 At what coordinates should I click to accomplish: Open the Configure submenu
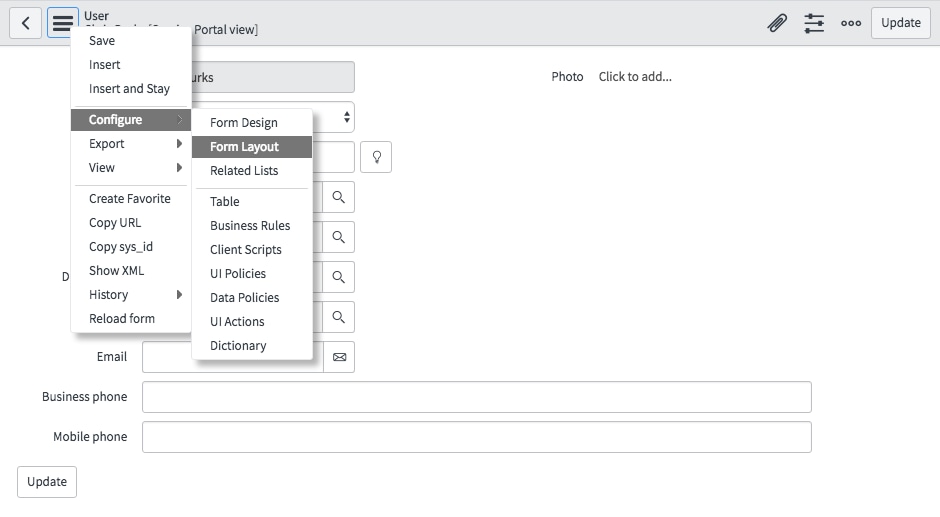(x=131, y=119)
